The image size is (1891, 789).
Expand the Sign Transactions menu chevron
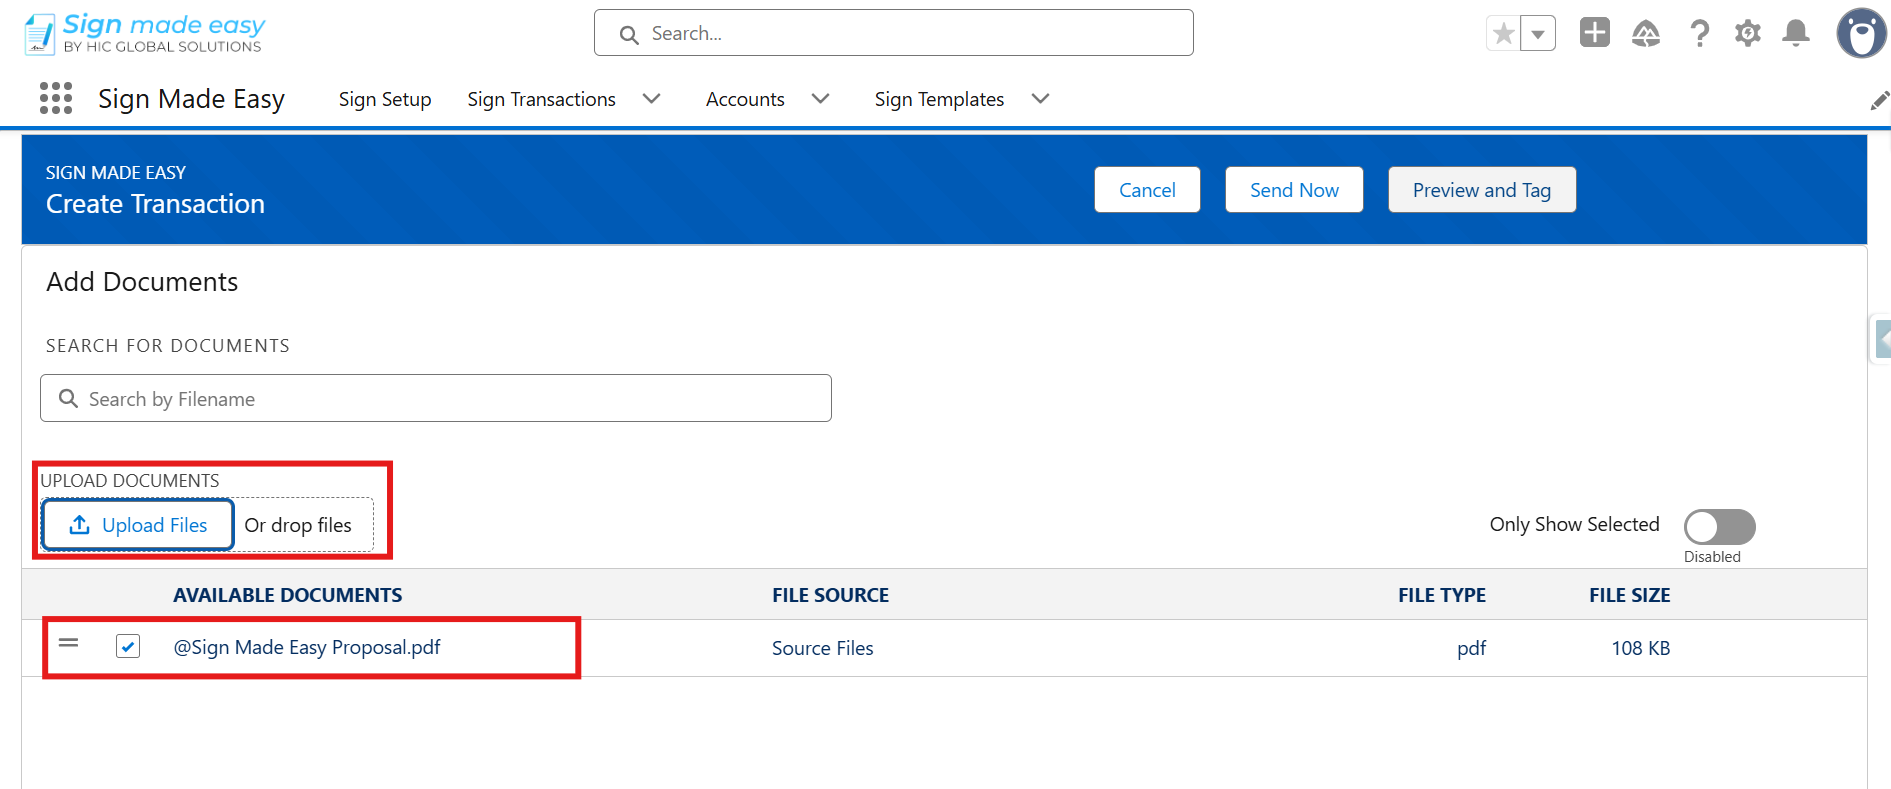pos(651,98)
